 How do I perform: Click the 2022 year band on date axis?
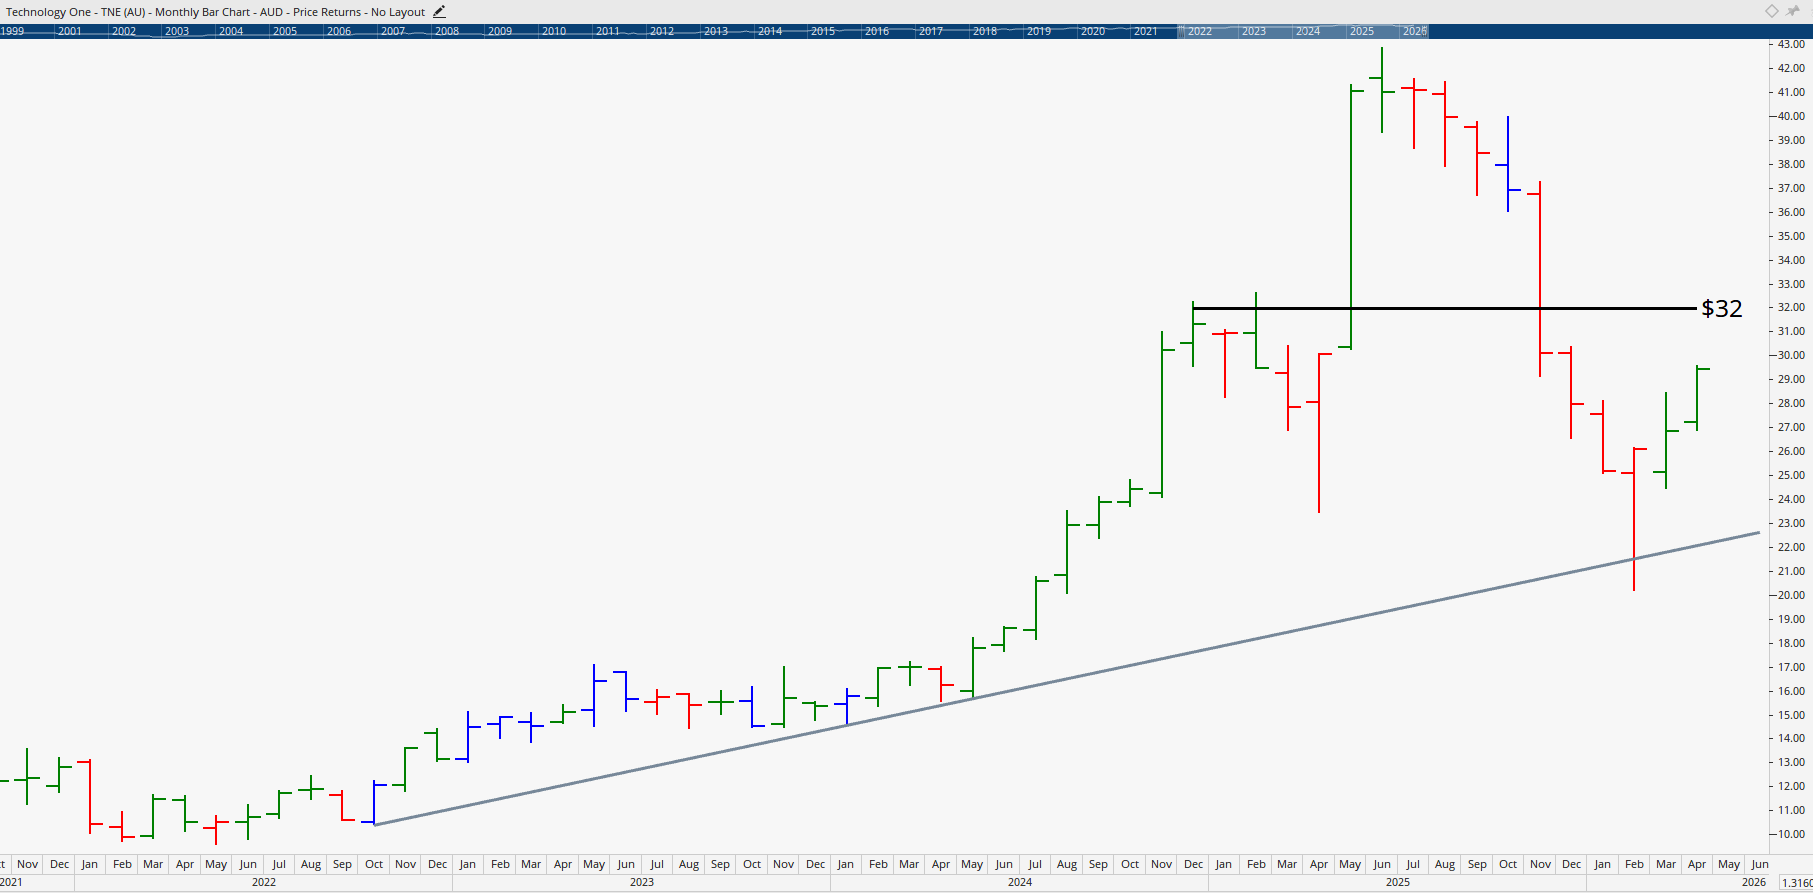click(264, 882)
